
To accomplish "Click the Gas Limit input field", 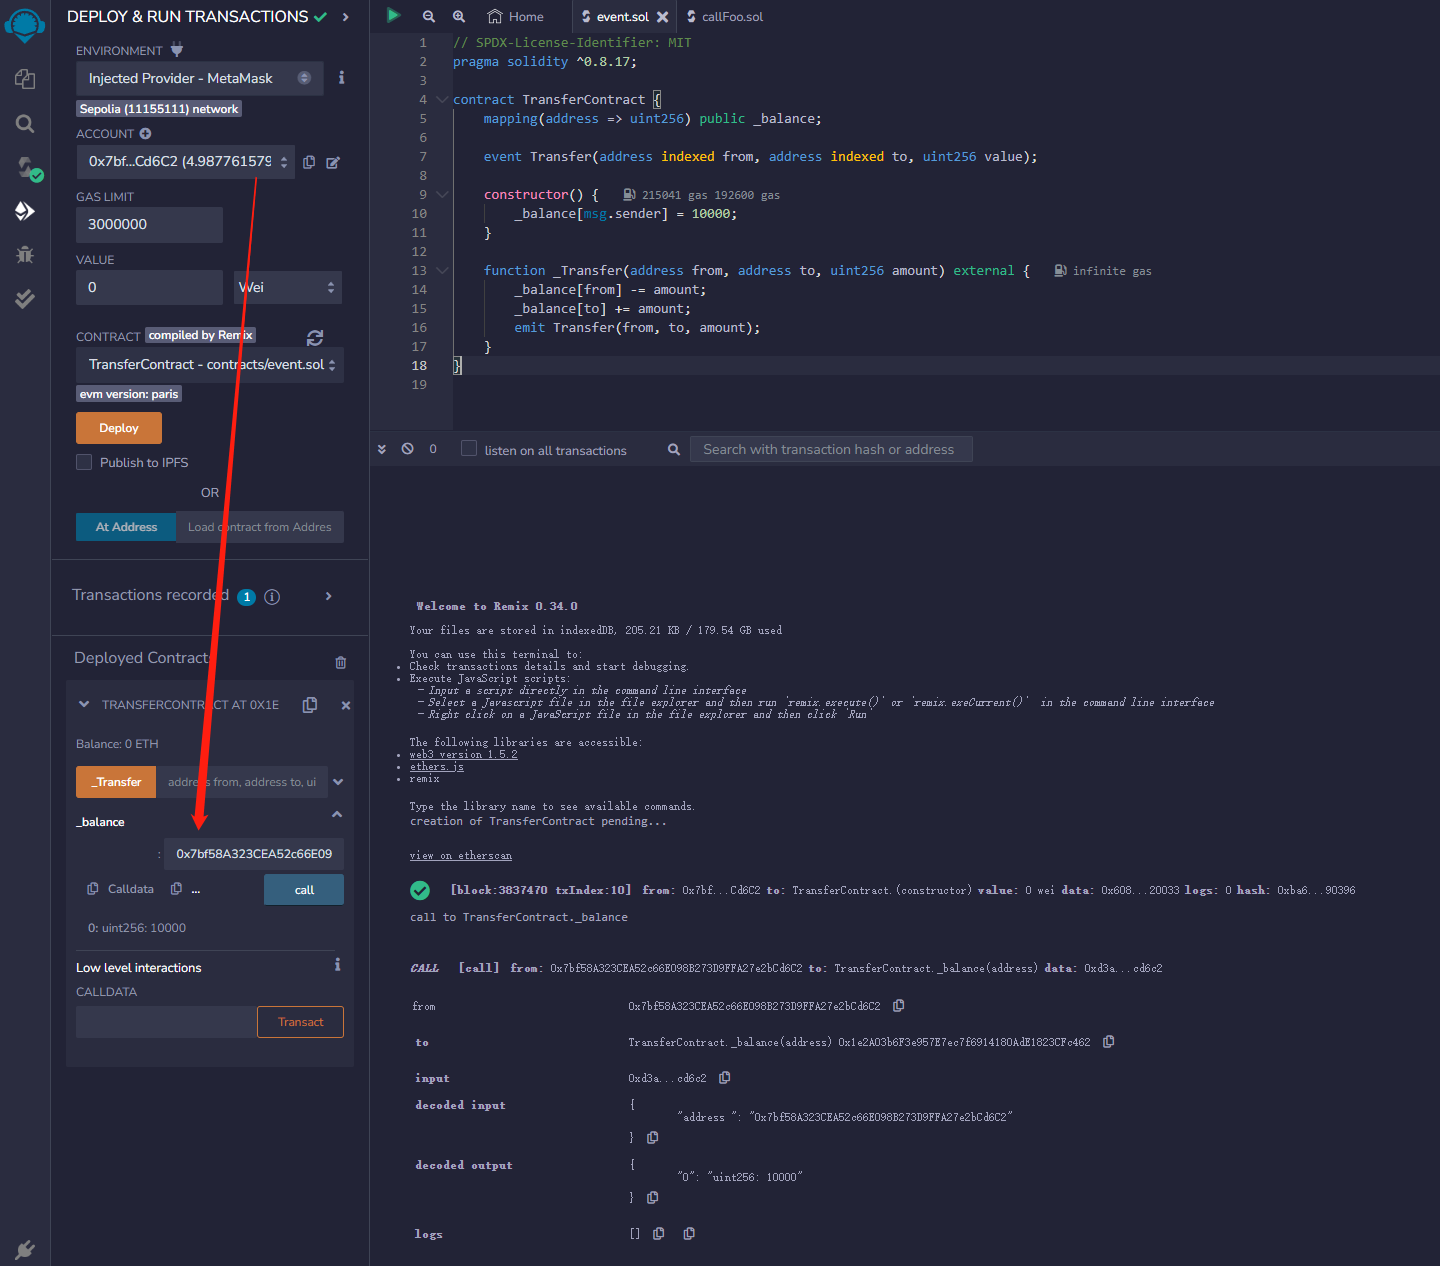I will [149, 224].
